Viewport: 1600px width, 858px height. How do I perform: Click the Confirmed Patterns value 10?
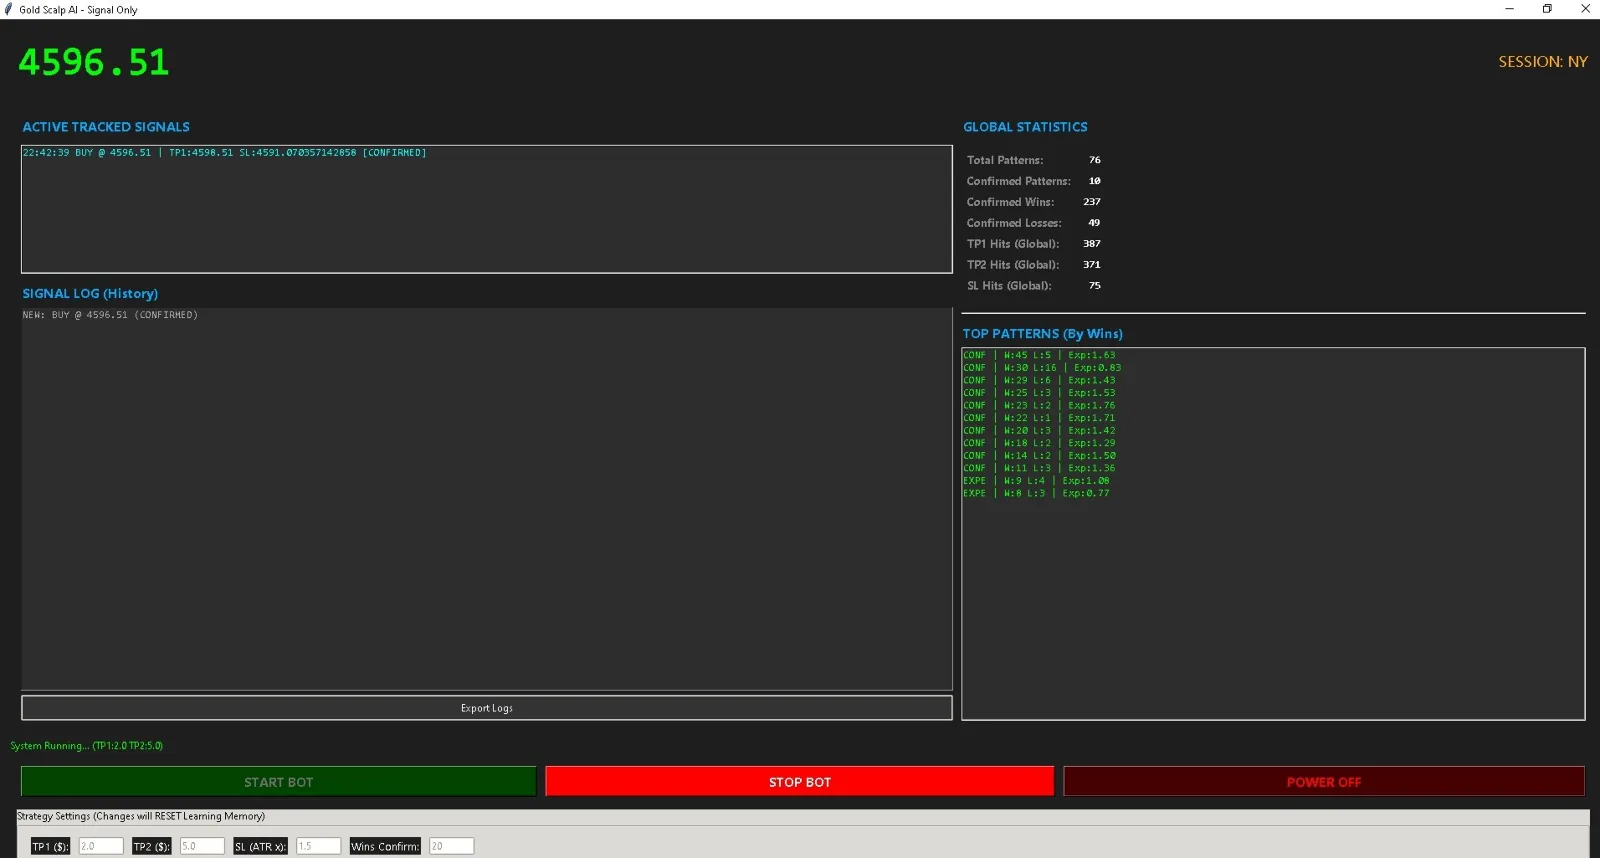click(1095, 181)
